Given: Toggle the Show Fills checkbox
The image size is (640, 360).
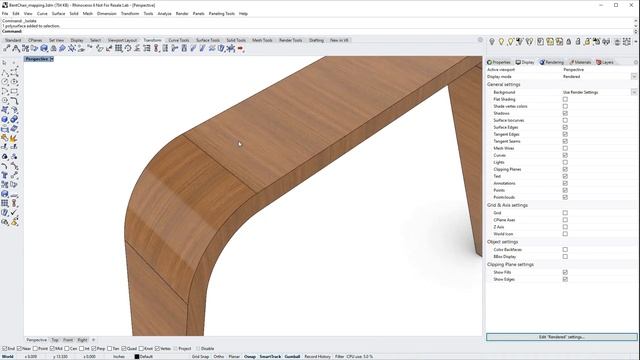Looking at the screenshot, I should 565,272.
